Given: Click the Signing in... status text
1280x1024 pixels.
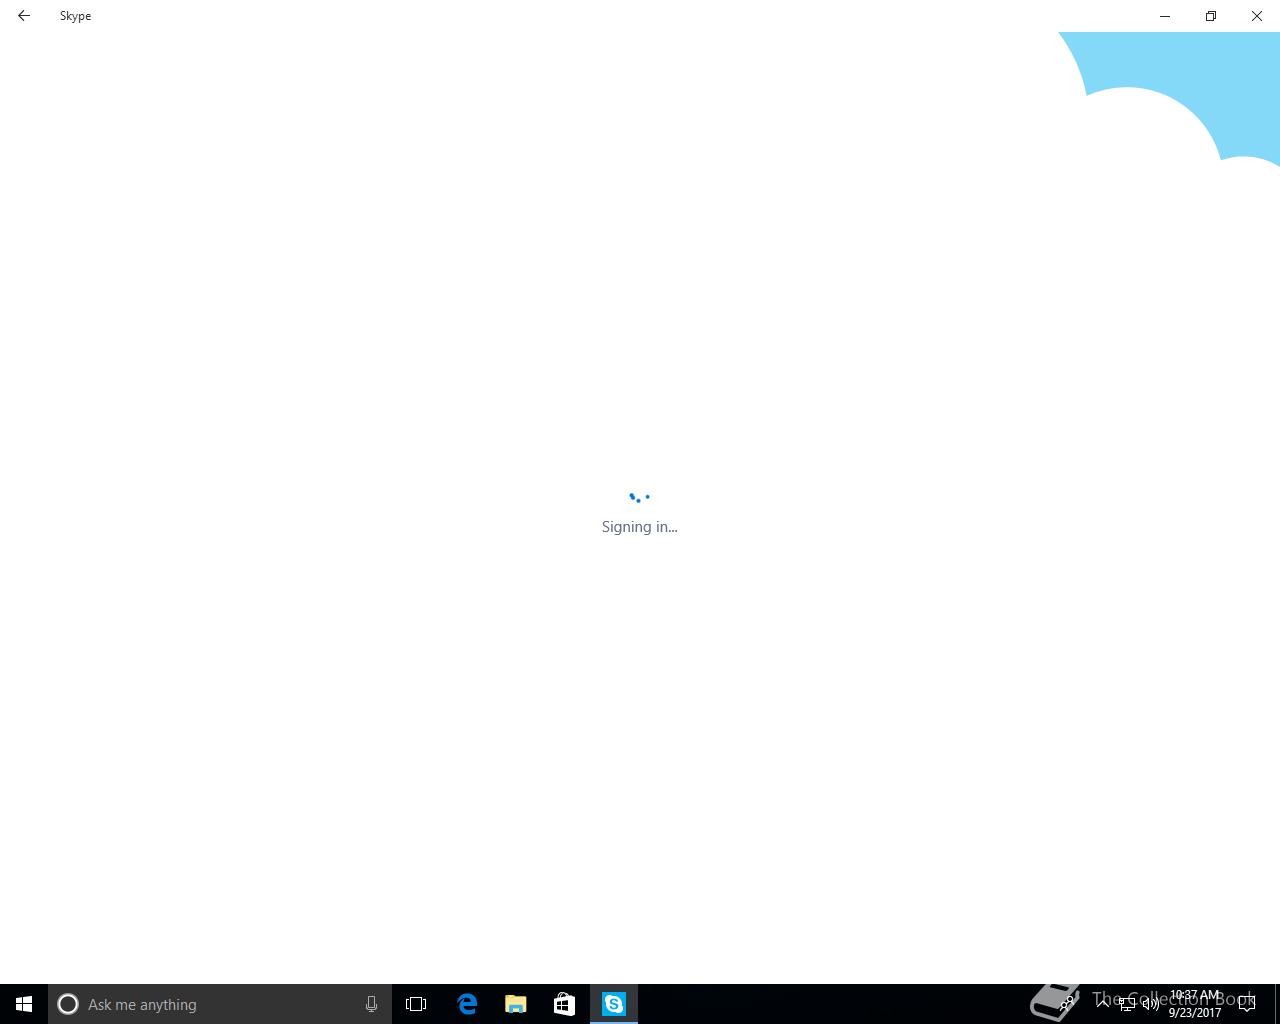Looking at the screenshot, I should [640, 527].
